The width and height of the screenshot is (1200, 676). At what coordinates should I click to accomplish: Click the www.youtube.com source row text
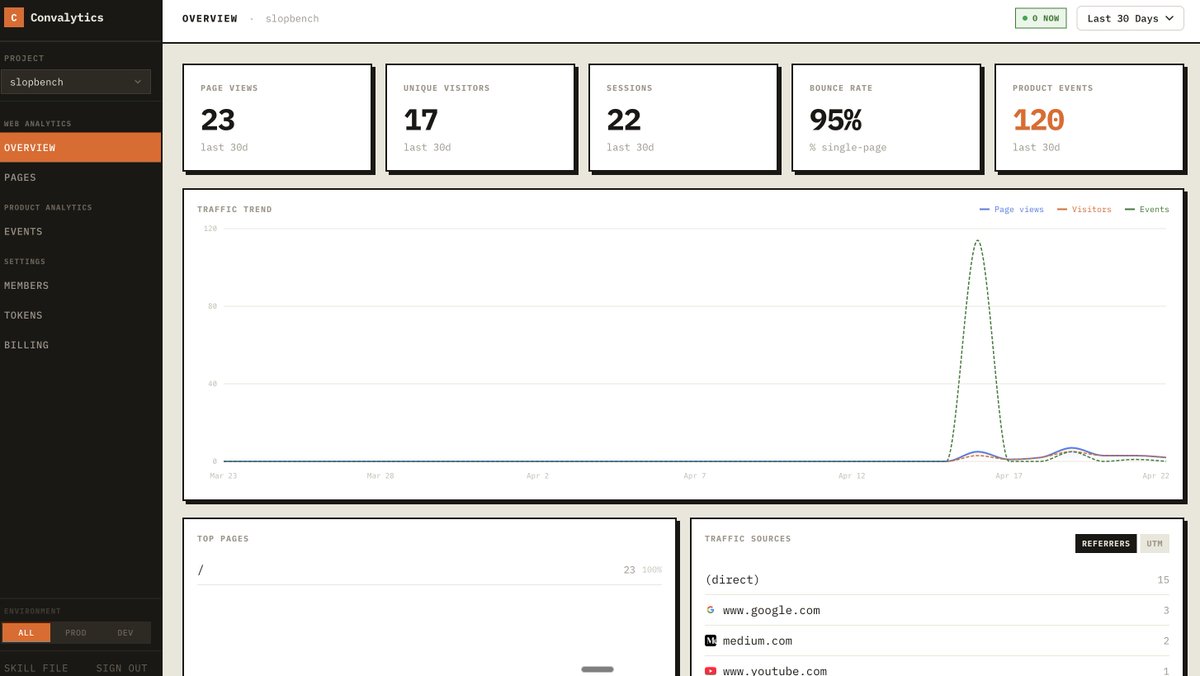(775, 671)
